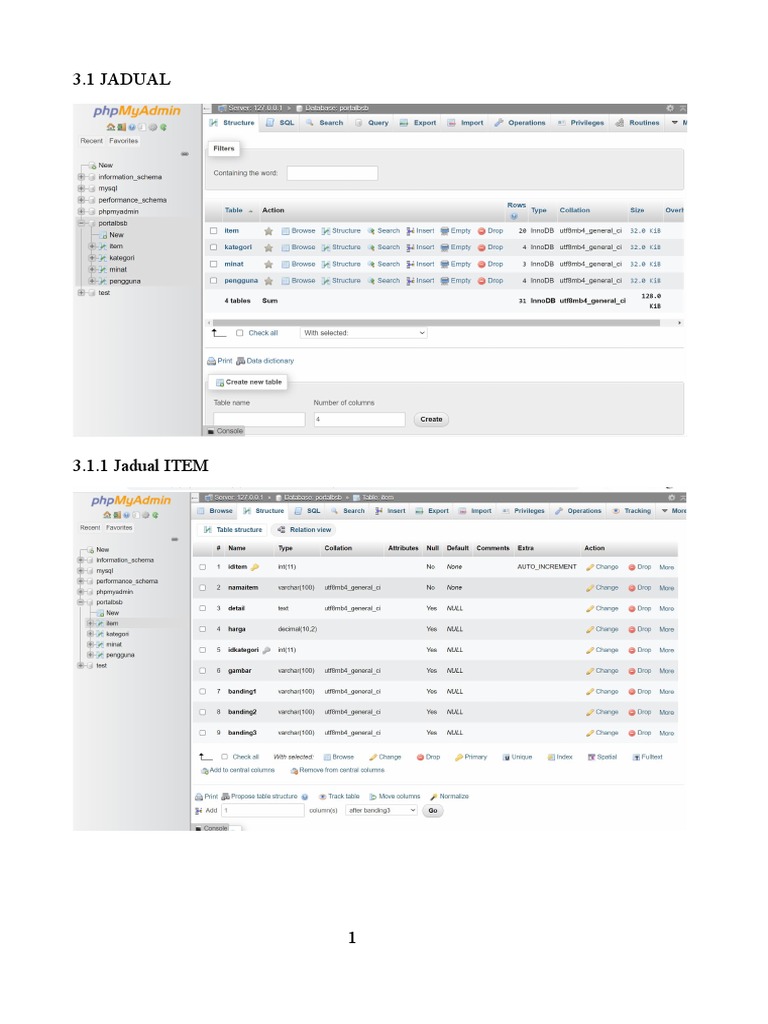Open the Routines tab in the database view
This screenshot has height=1024, width=768.
[637, 123]
